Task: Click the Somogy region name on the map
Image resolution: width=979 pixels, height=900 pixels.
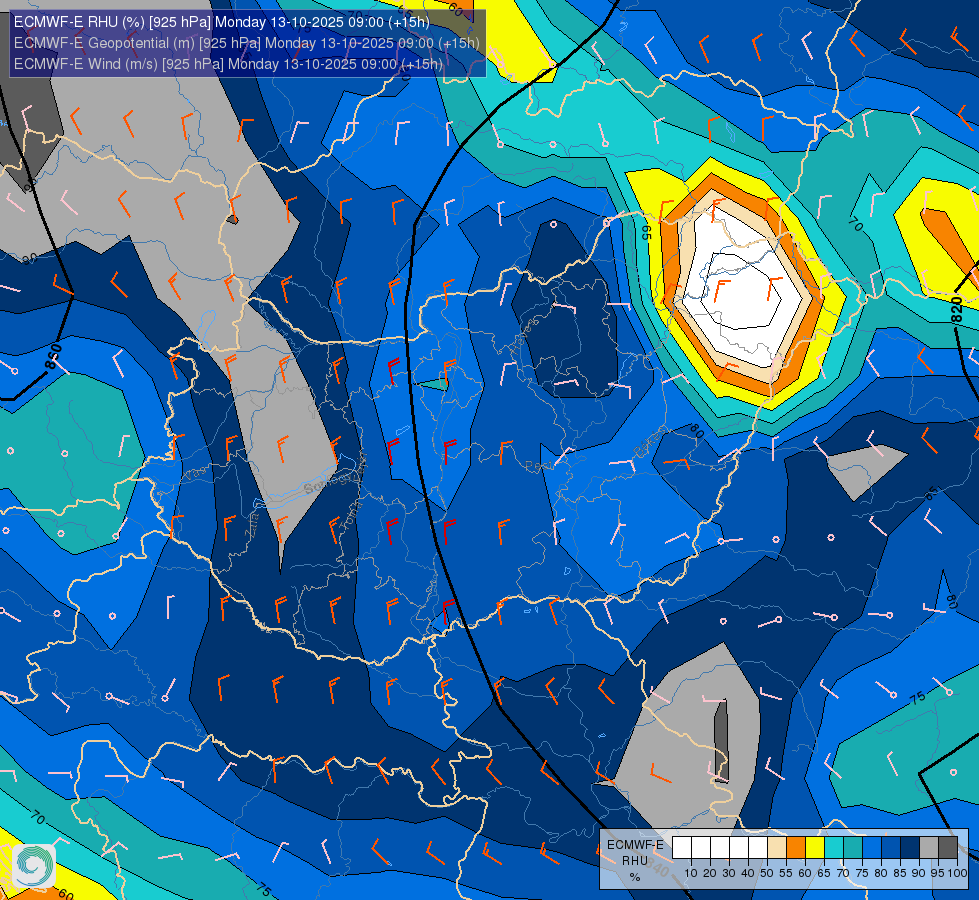Action: (327, 483)
